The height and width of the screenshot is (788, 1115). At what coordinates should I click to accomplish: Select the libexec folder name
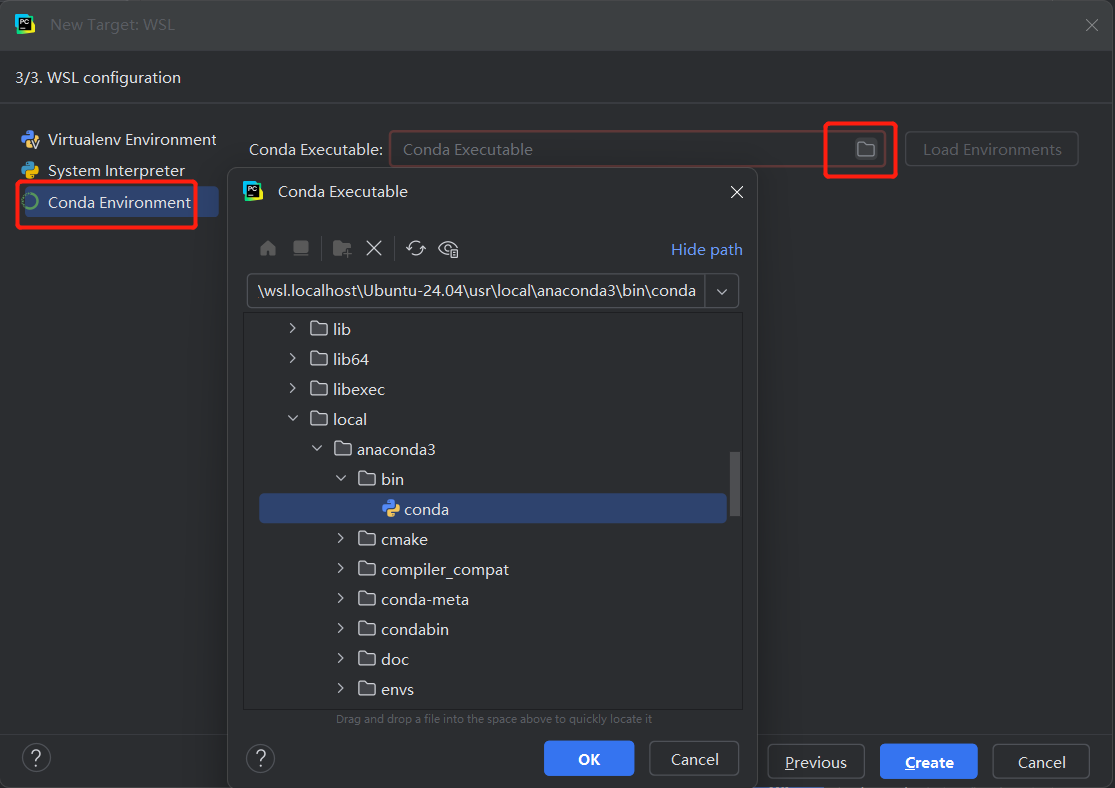tap(358, 389)
